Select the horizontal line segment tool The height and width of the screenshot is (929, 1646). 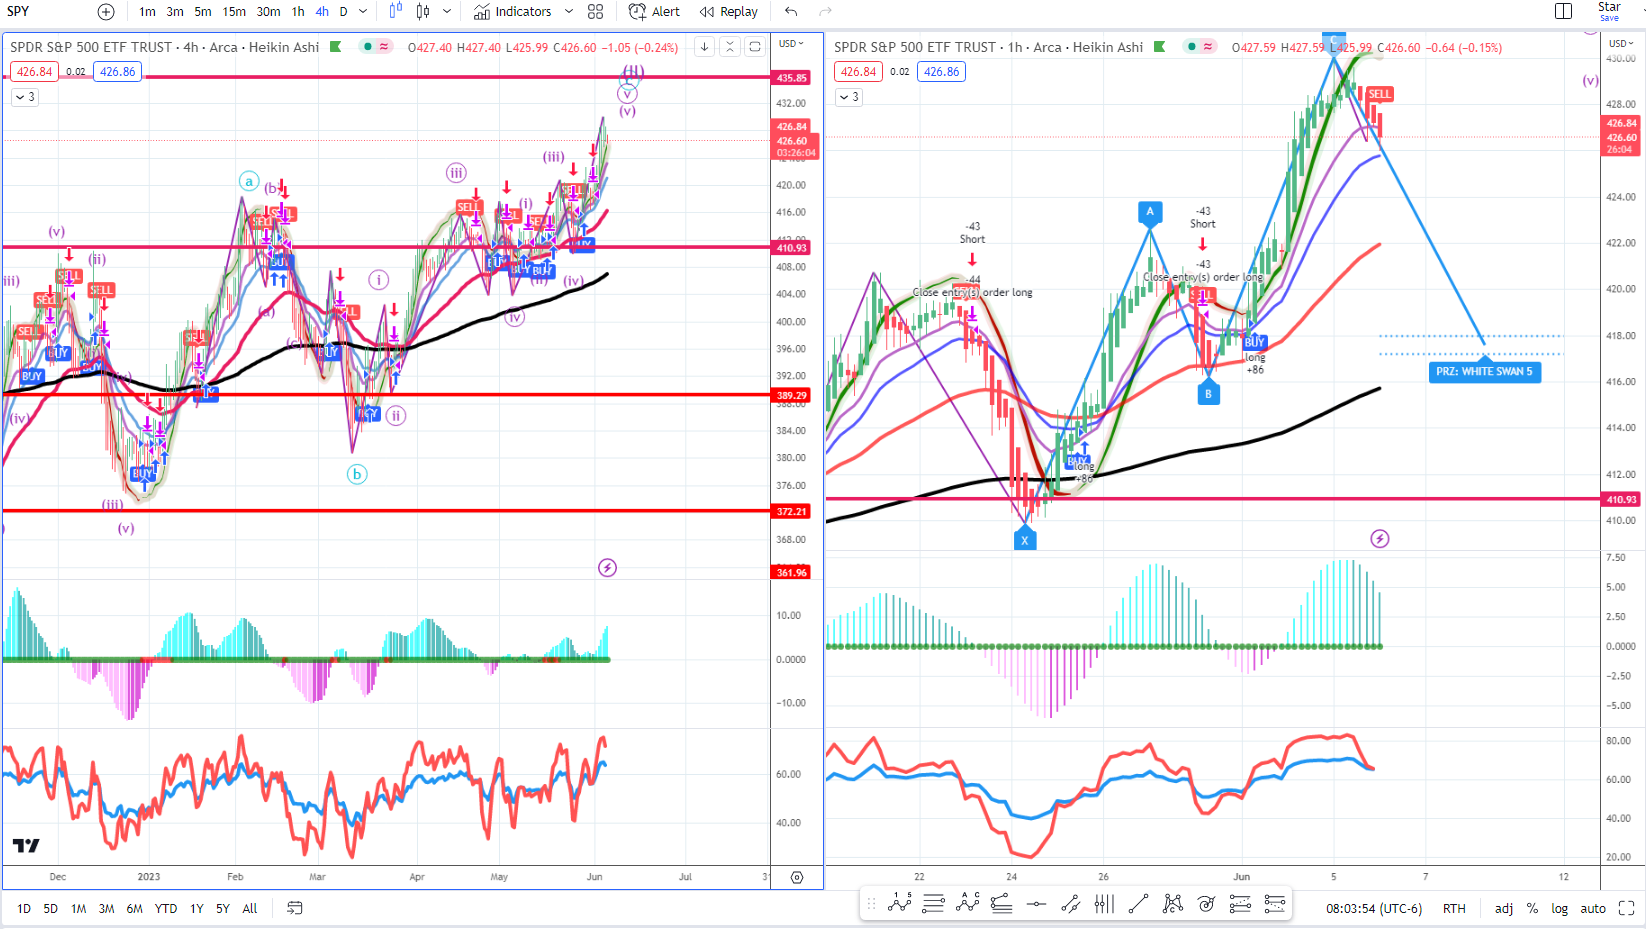[x=1036, y=904]
